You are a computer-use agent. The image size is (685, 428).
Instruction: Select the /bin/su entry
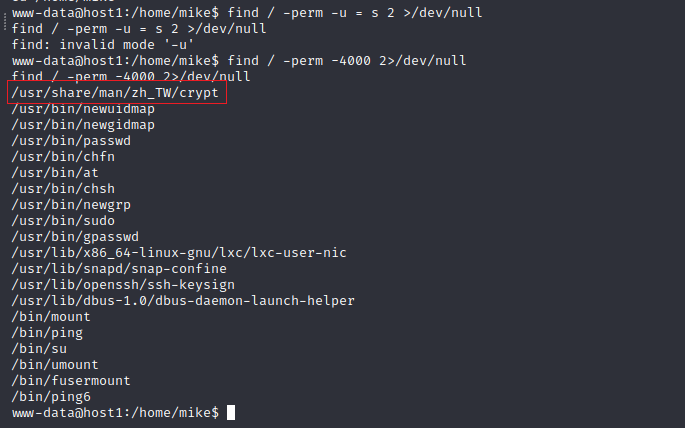click(37, 349)
